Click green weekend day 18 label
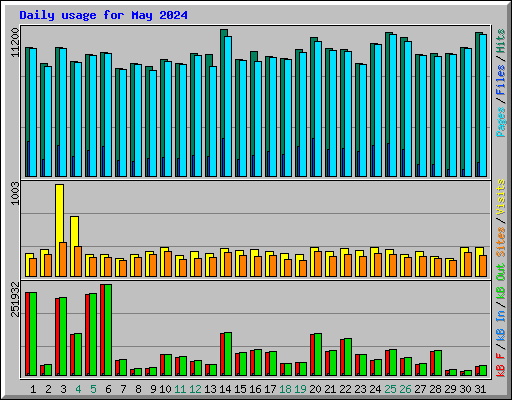512x400 pixels. click(285, 389)
